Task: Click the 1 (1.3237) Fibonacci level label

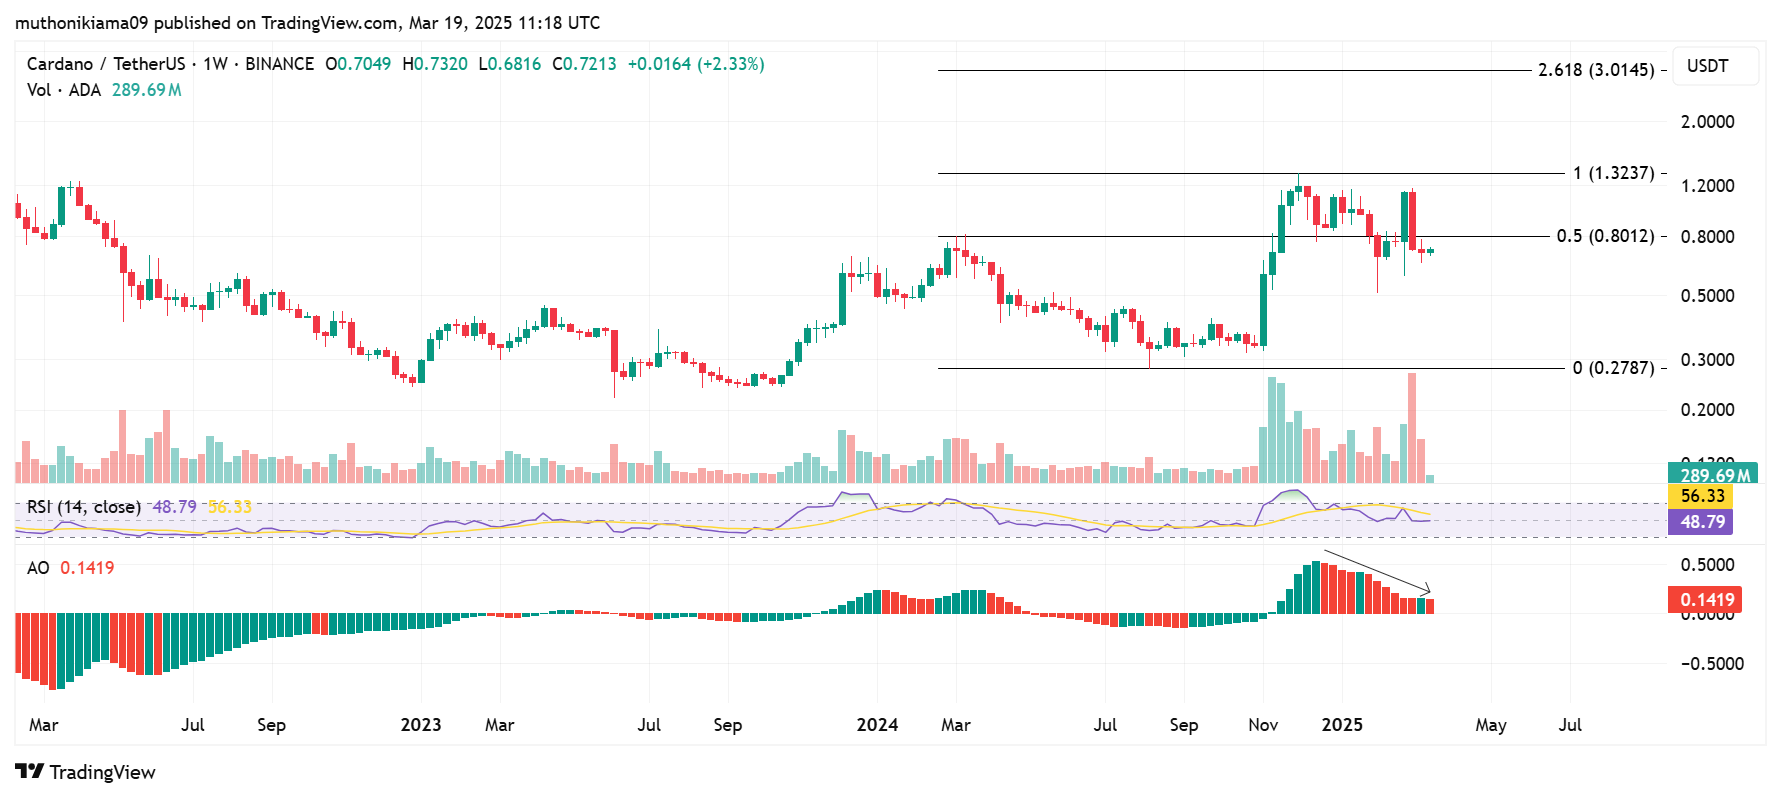Action: pyautogui.click(x=1613, y=173)
